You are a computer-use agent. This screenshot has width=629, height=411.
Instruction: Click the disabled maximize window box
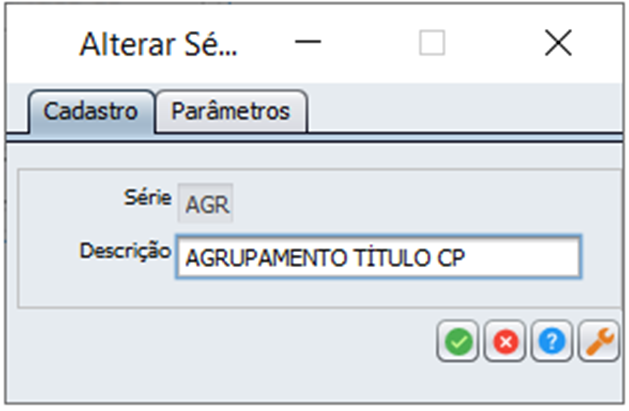432,42
